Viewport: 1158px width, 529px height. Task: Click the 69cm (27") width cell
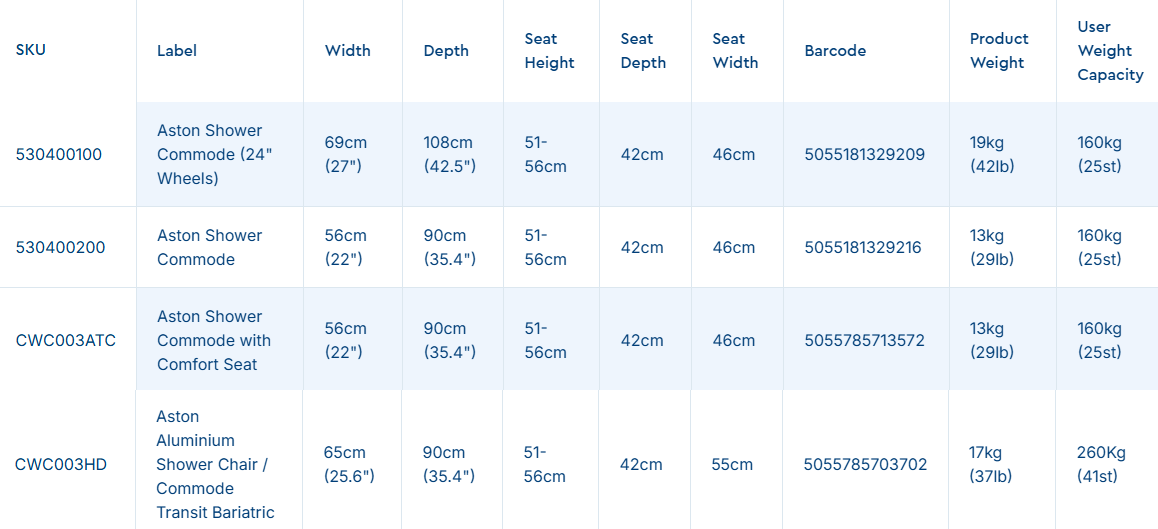[346, 155]
